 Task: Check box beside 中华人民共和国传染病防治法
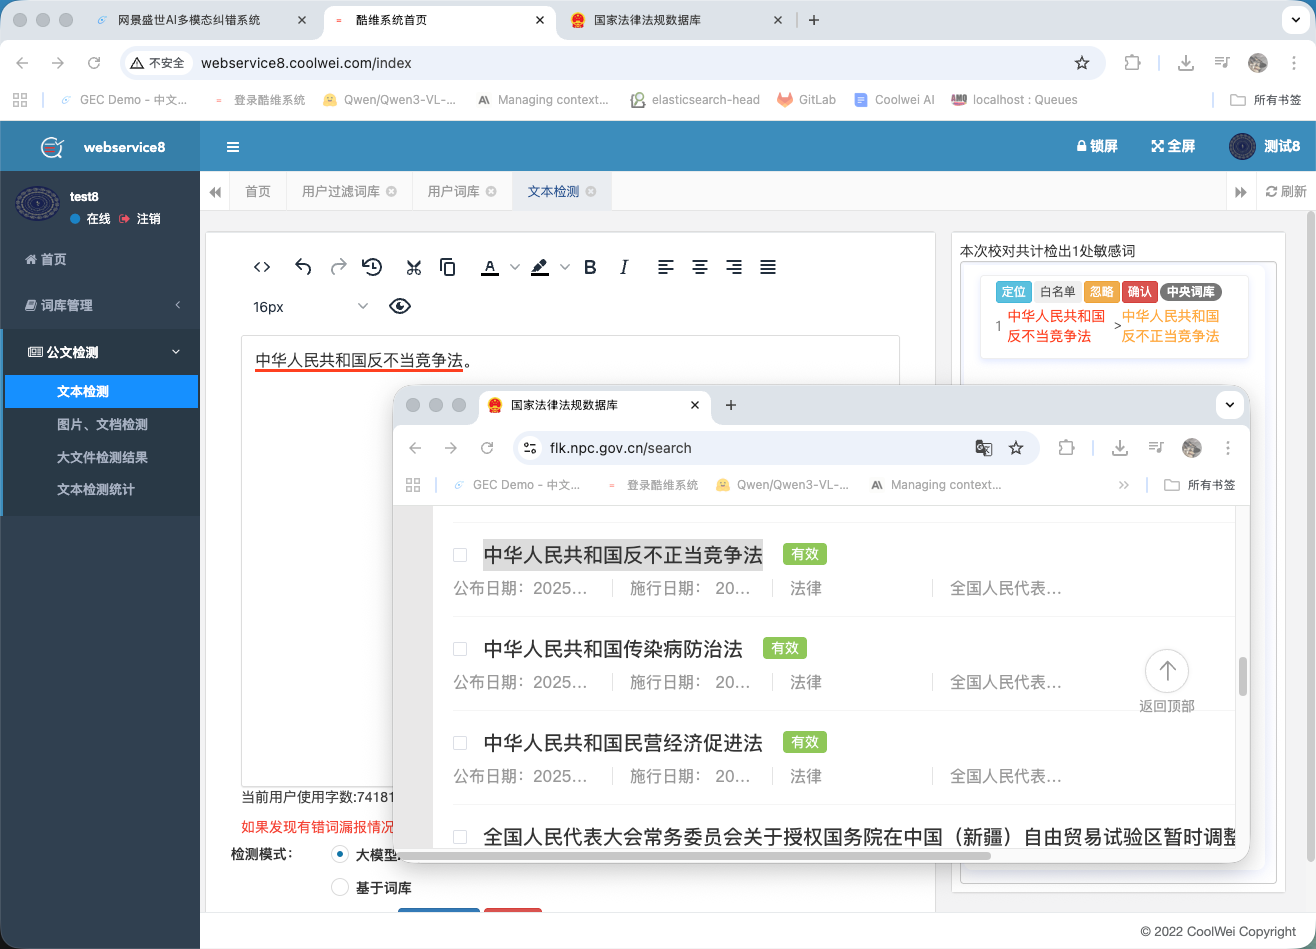460,649
